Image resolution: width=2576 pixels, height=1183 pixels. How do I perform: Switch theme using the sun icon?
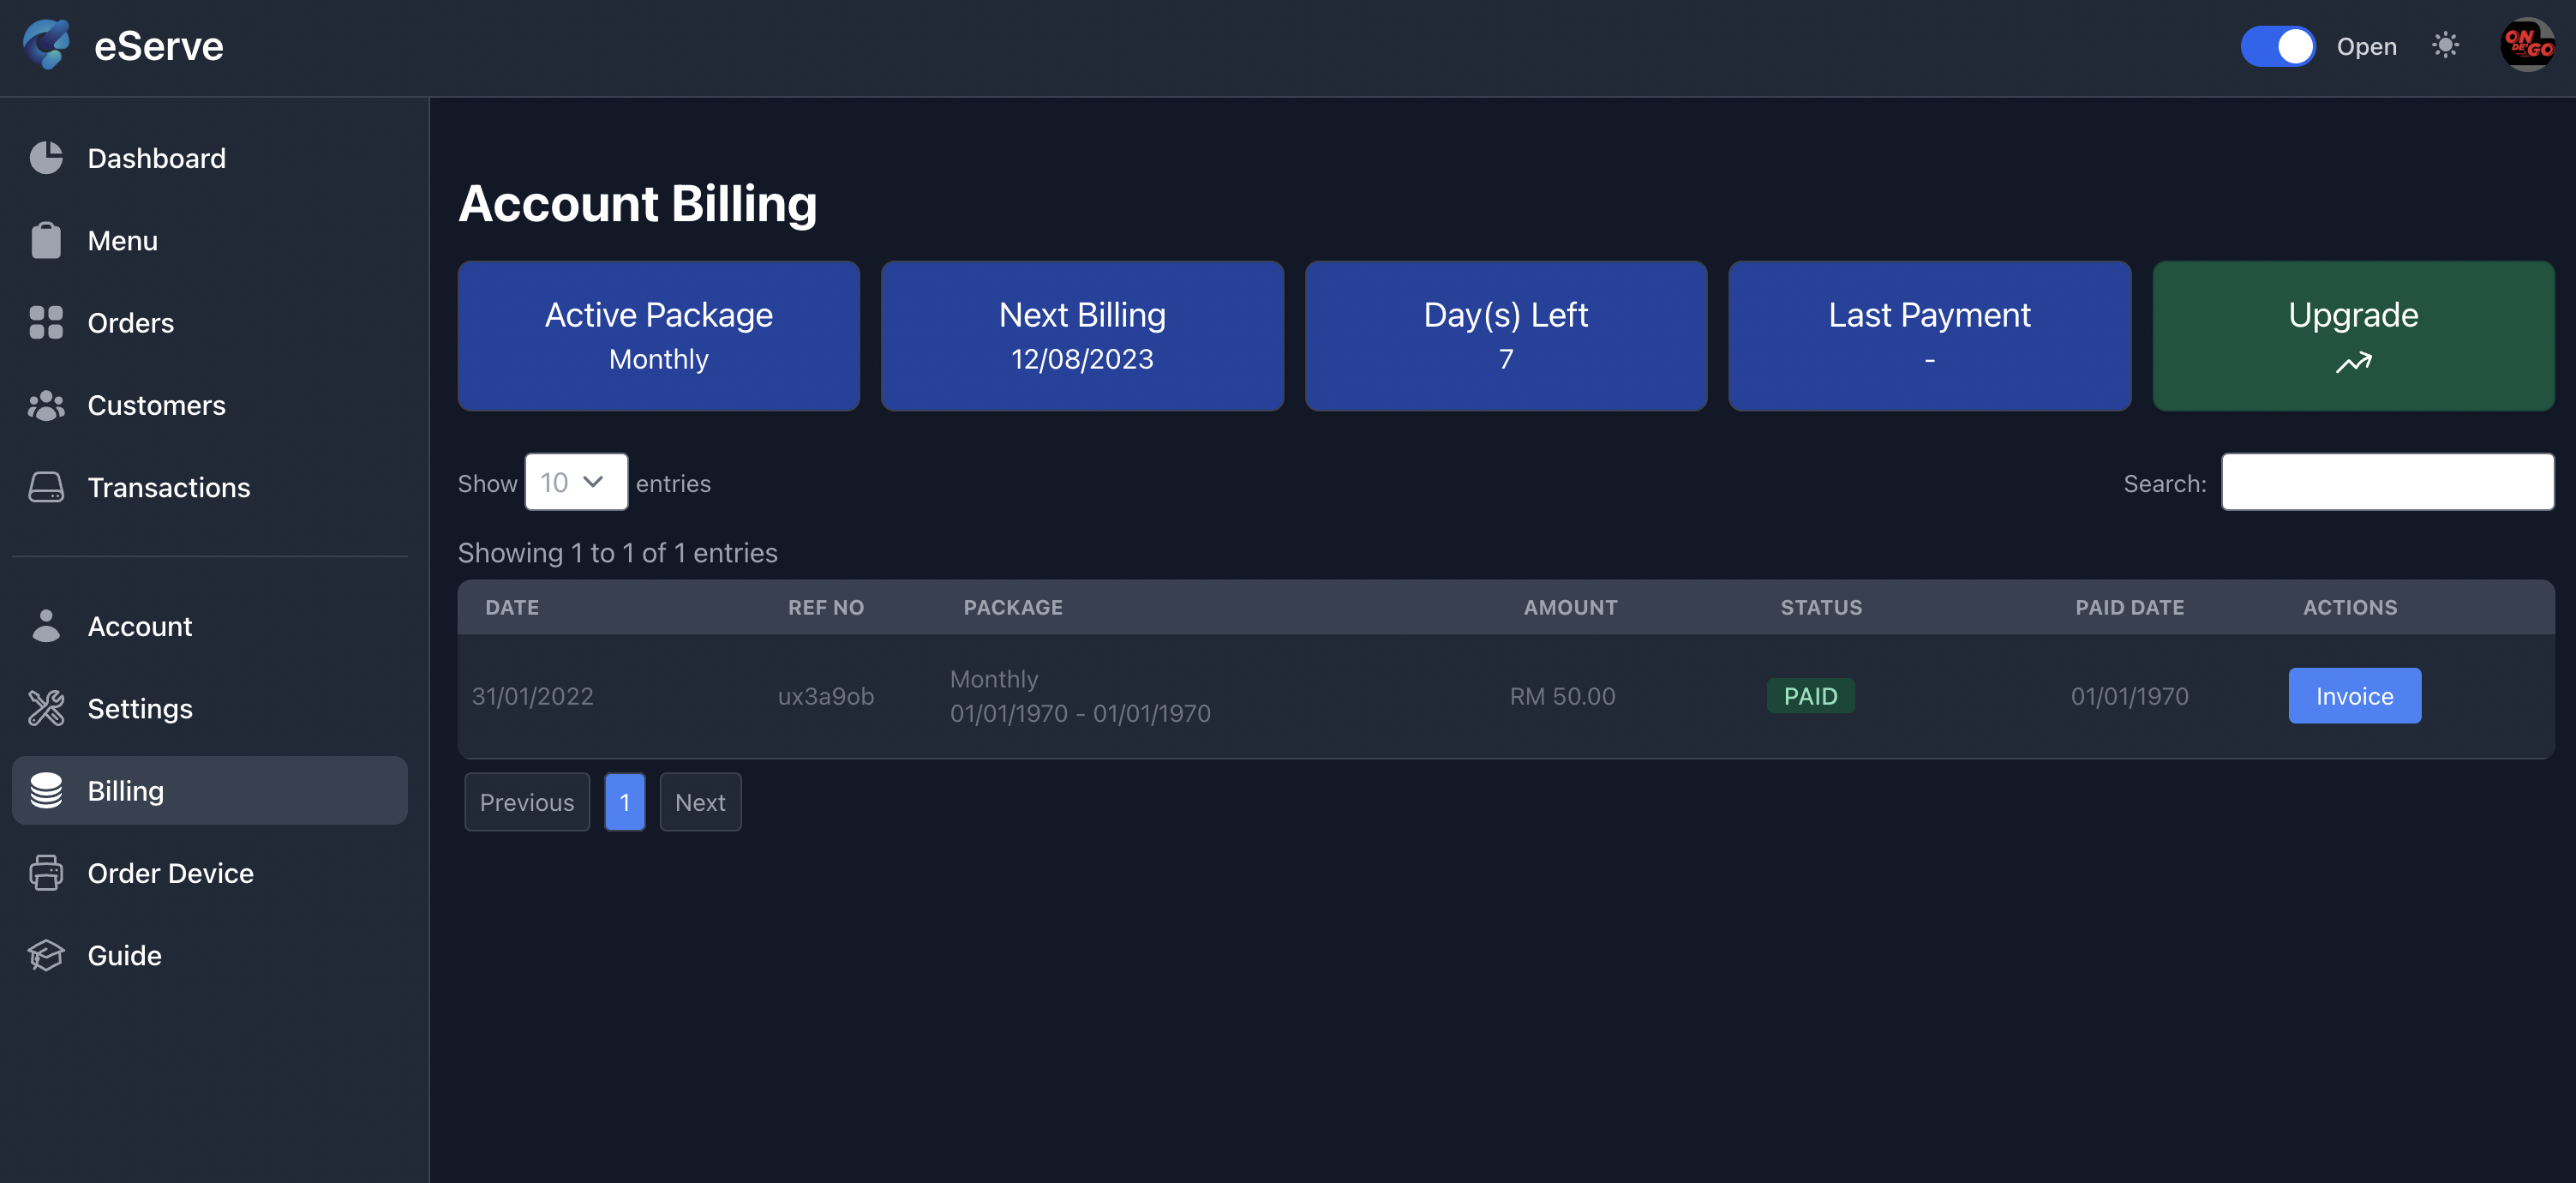[2445, 45]
